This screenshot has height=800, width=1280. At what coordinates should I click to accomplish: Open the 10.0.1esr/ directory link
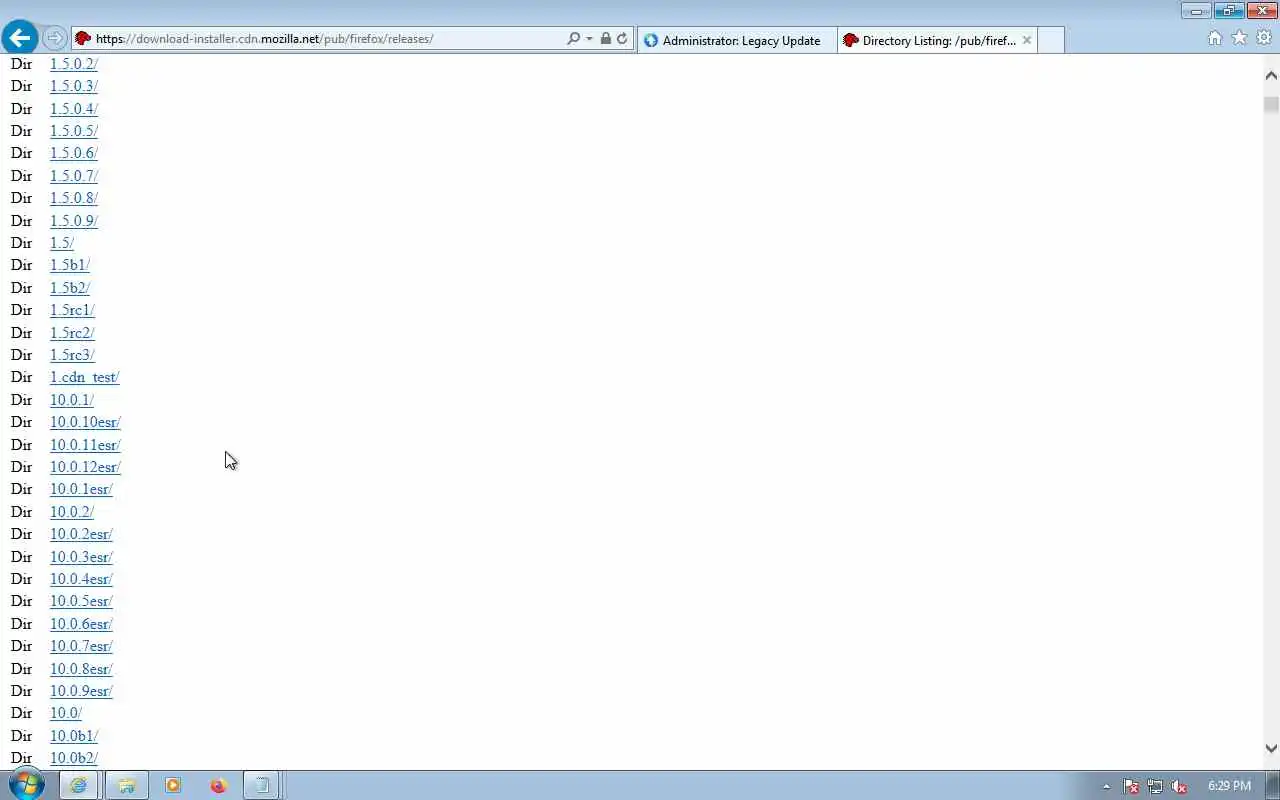click(x=81, y=489)
